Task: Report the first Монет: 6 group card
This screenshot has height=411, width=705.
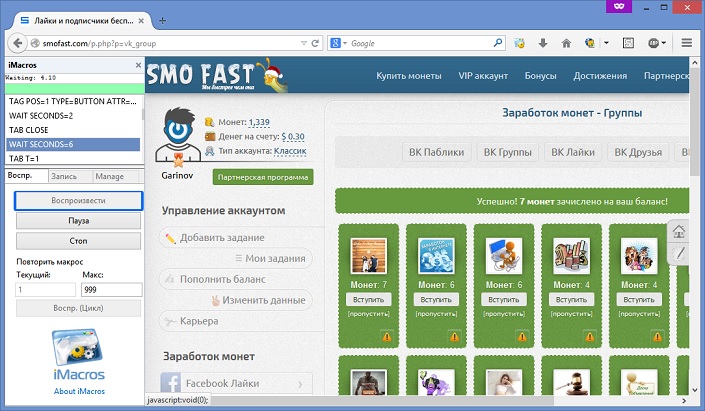Action: click(x=454, y=336)
